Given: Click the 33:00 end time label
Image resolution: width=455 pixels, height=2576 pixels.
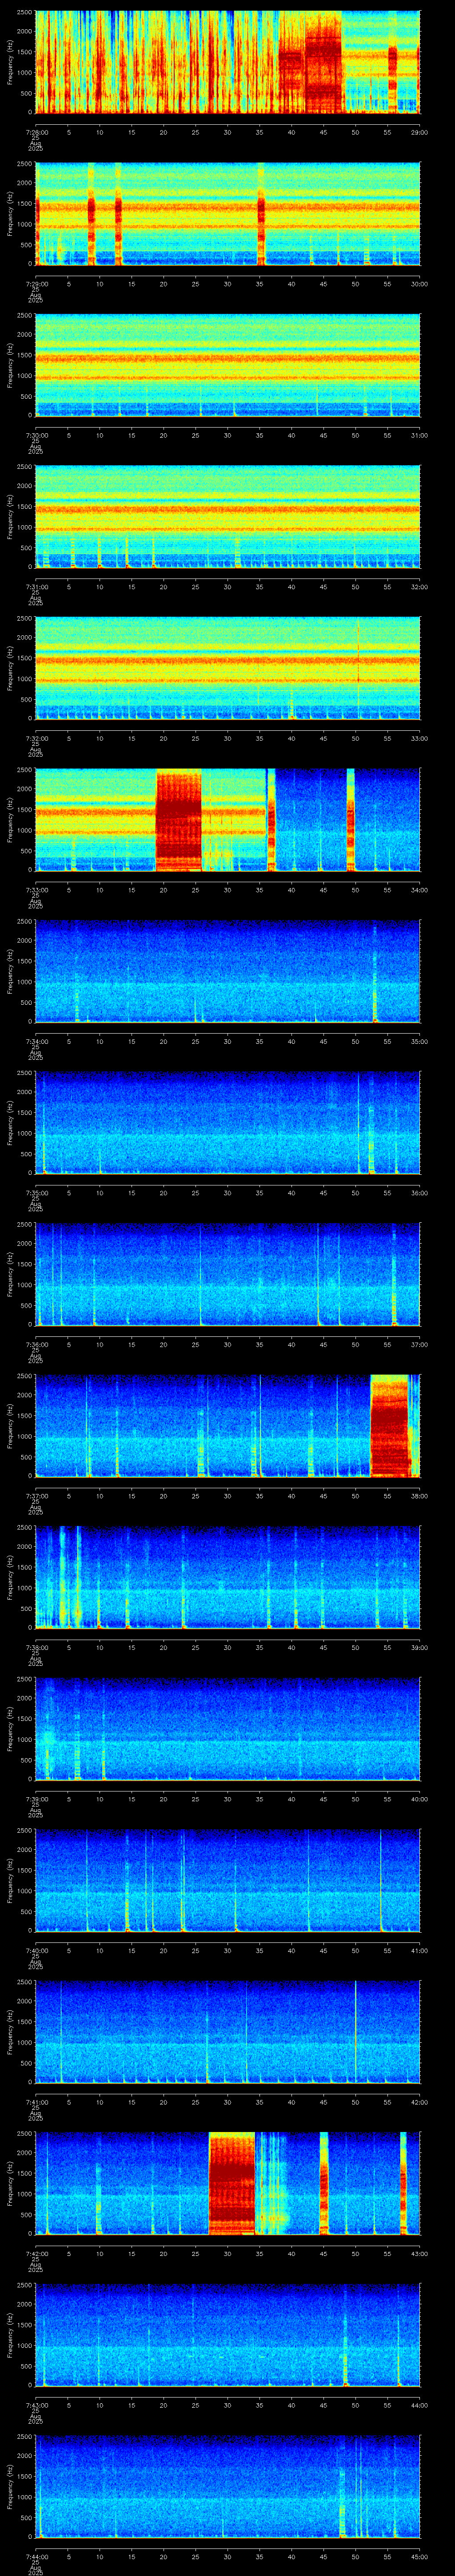Looking at the screenshot, I should (x=419, y=738).
